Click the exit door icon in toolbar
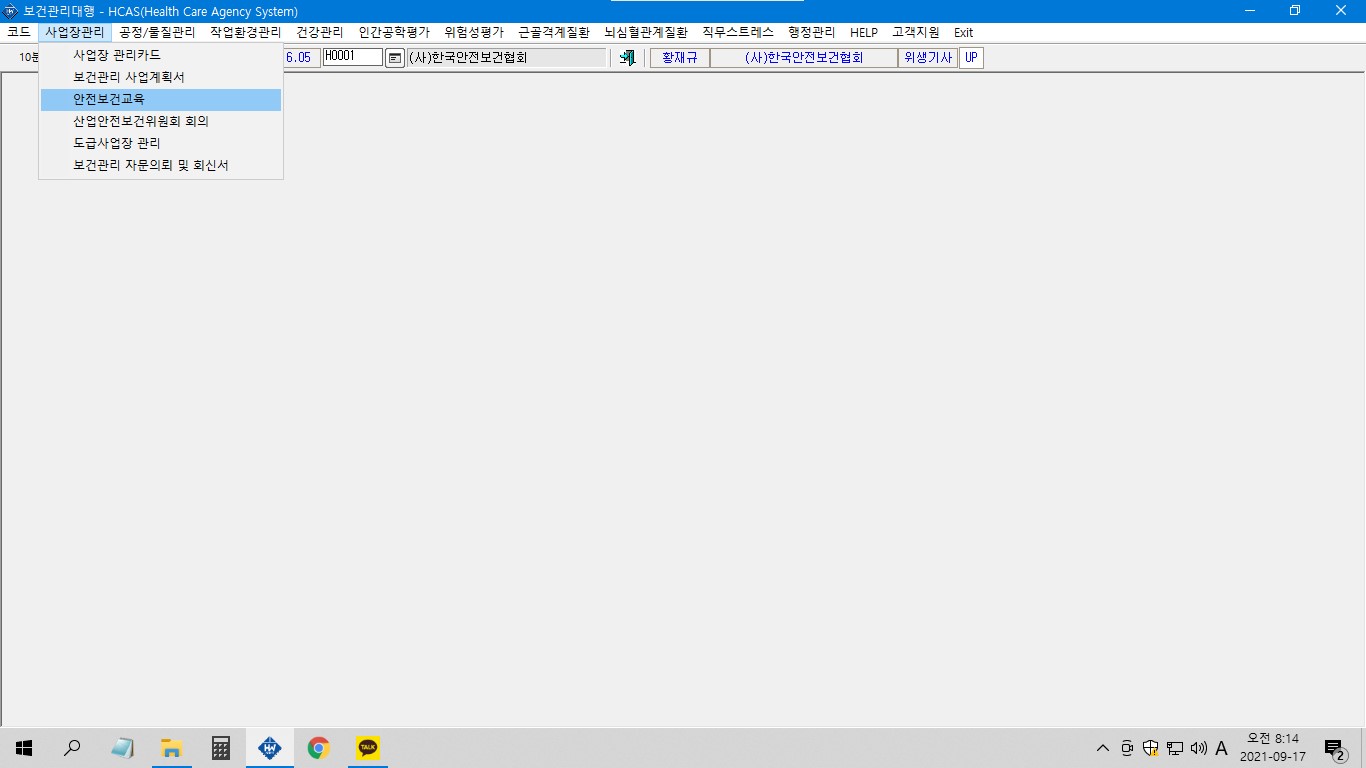1366x768 pixels. click(628, 58)
